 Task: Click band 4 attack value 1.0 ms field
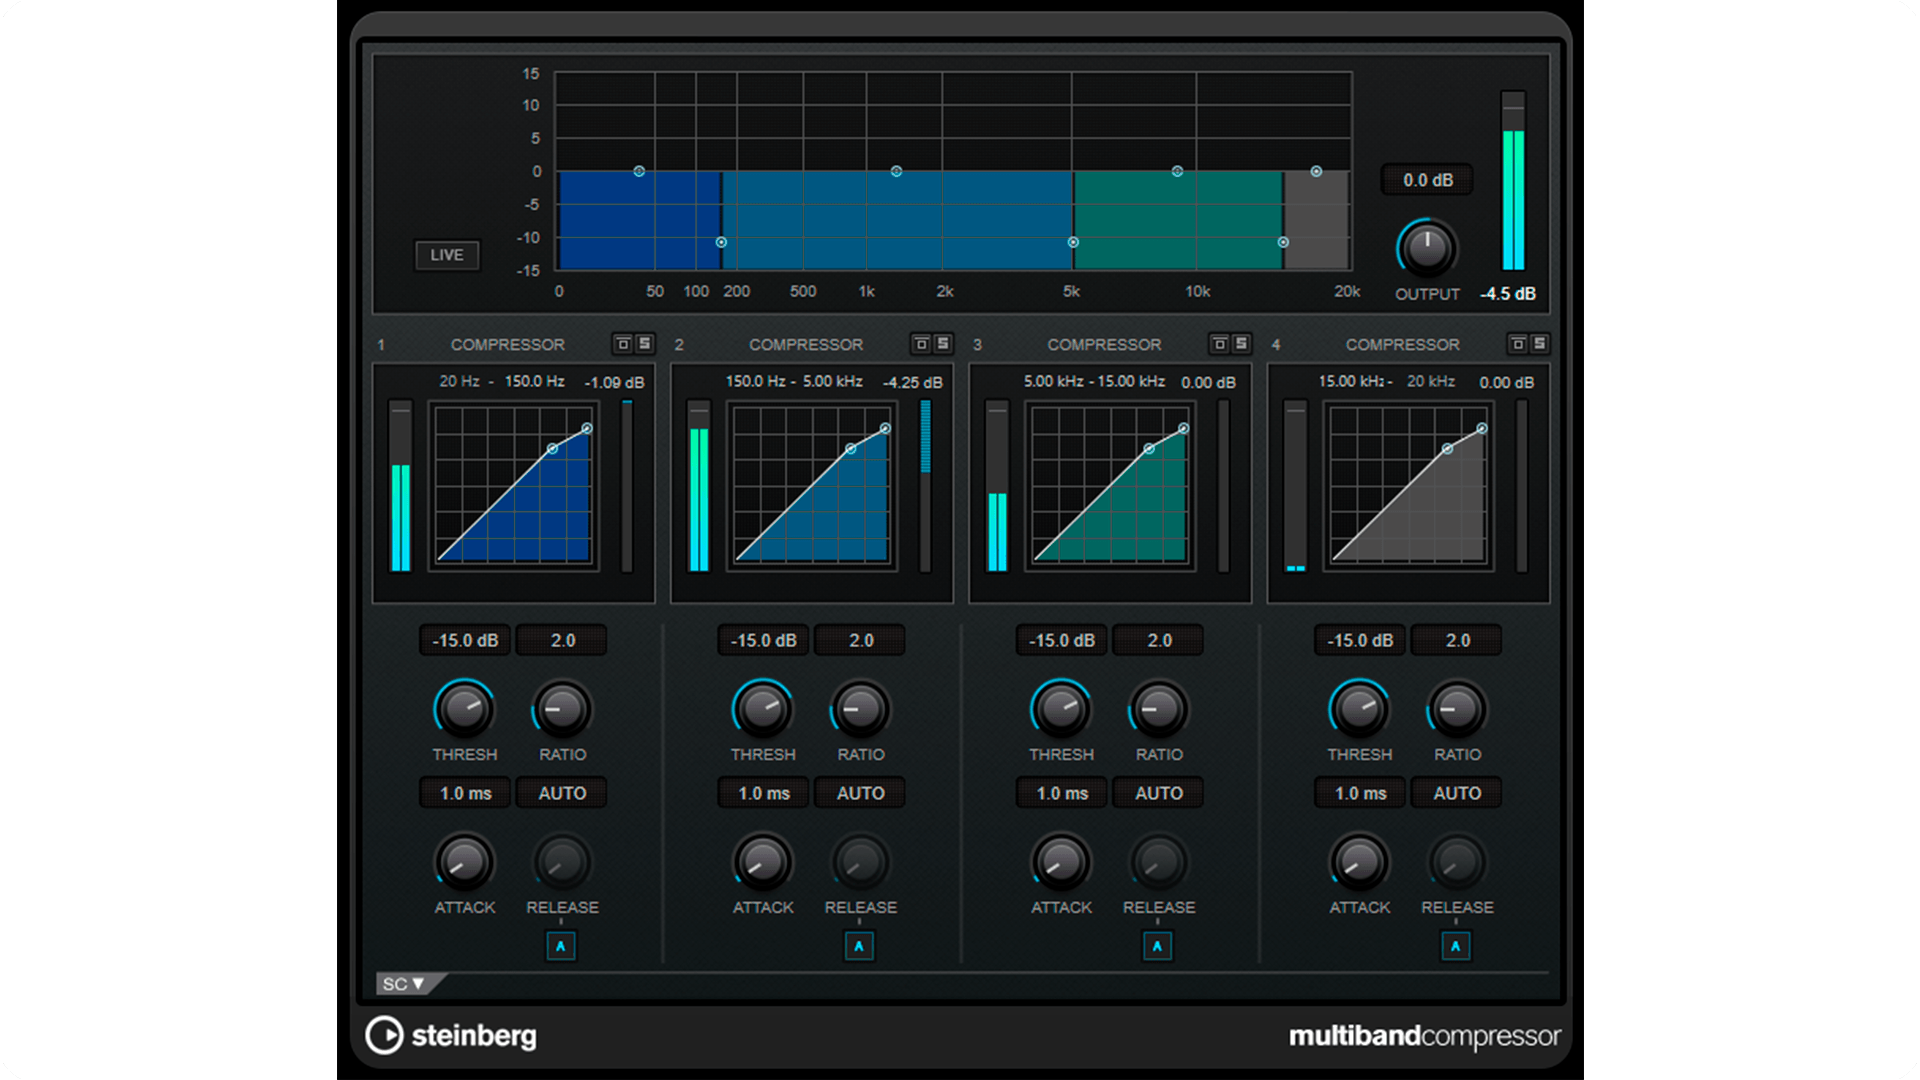point(1359,793)
